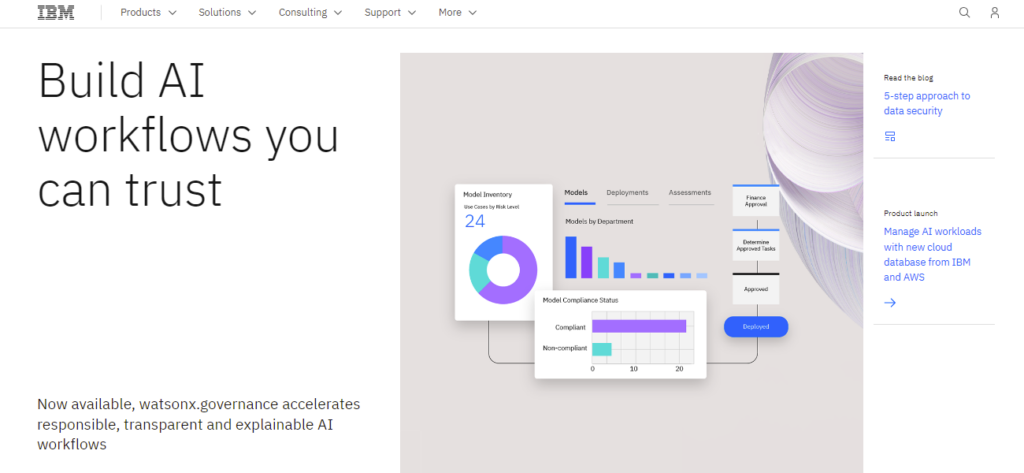
Task: Select the Deployments tab in illustration
Action: tap(627, 193)
